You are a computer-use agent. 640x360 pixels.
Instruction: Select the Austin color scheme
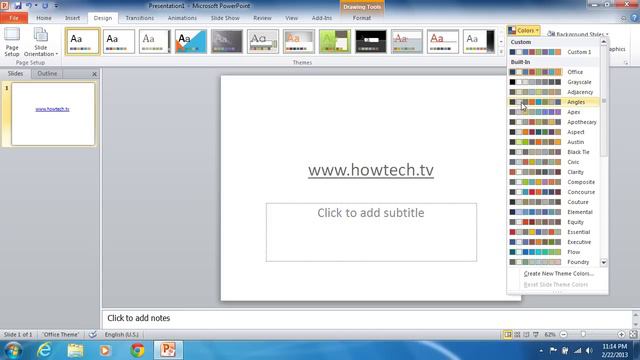[x=553, y=142]
